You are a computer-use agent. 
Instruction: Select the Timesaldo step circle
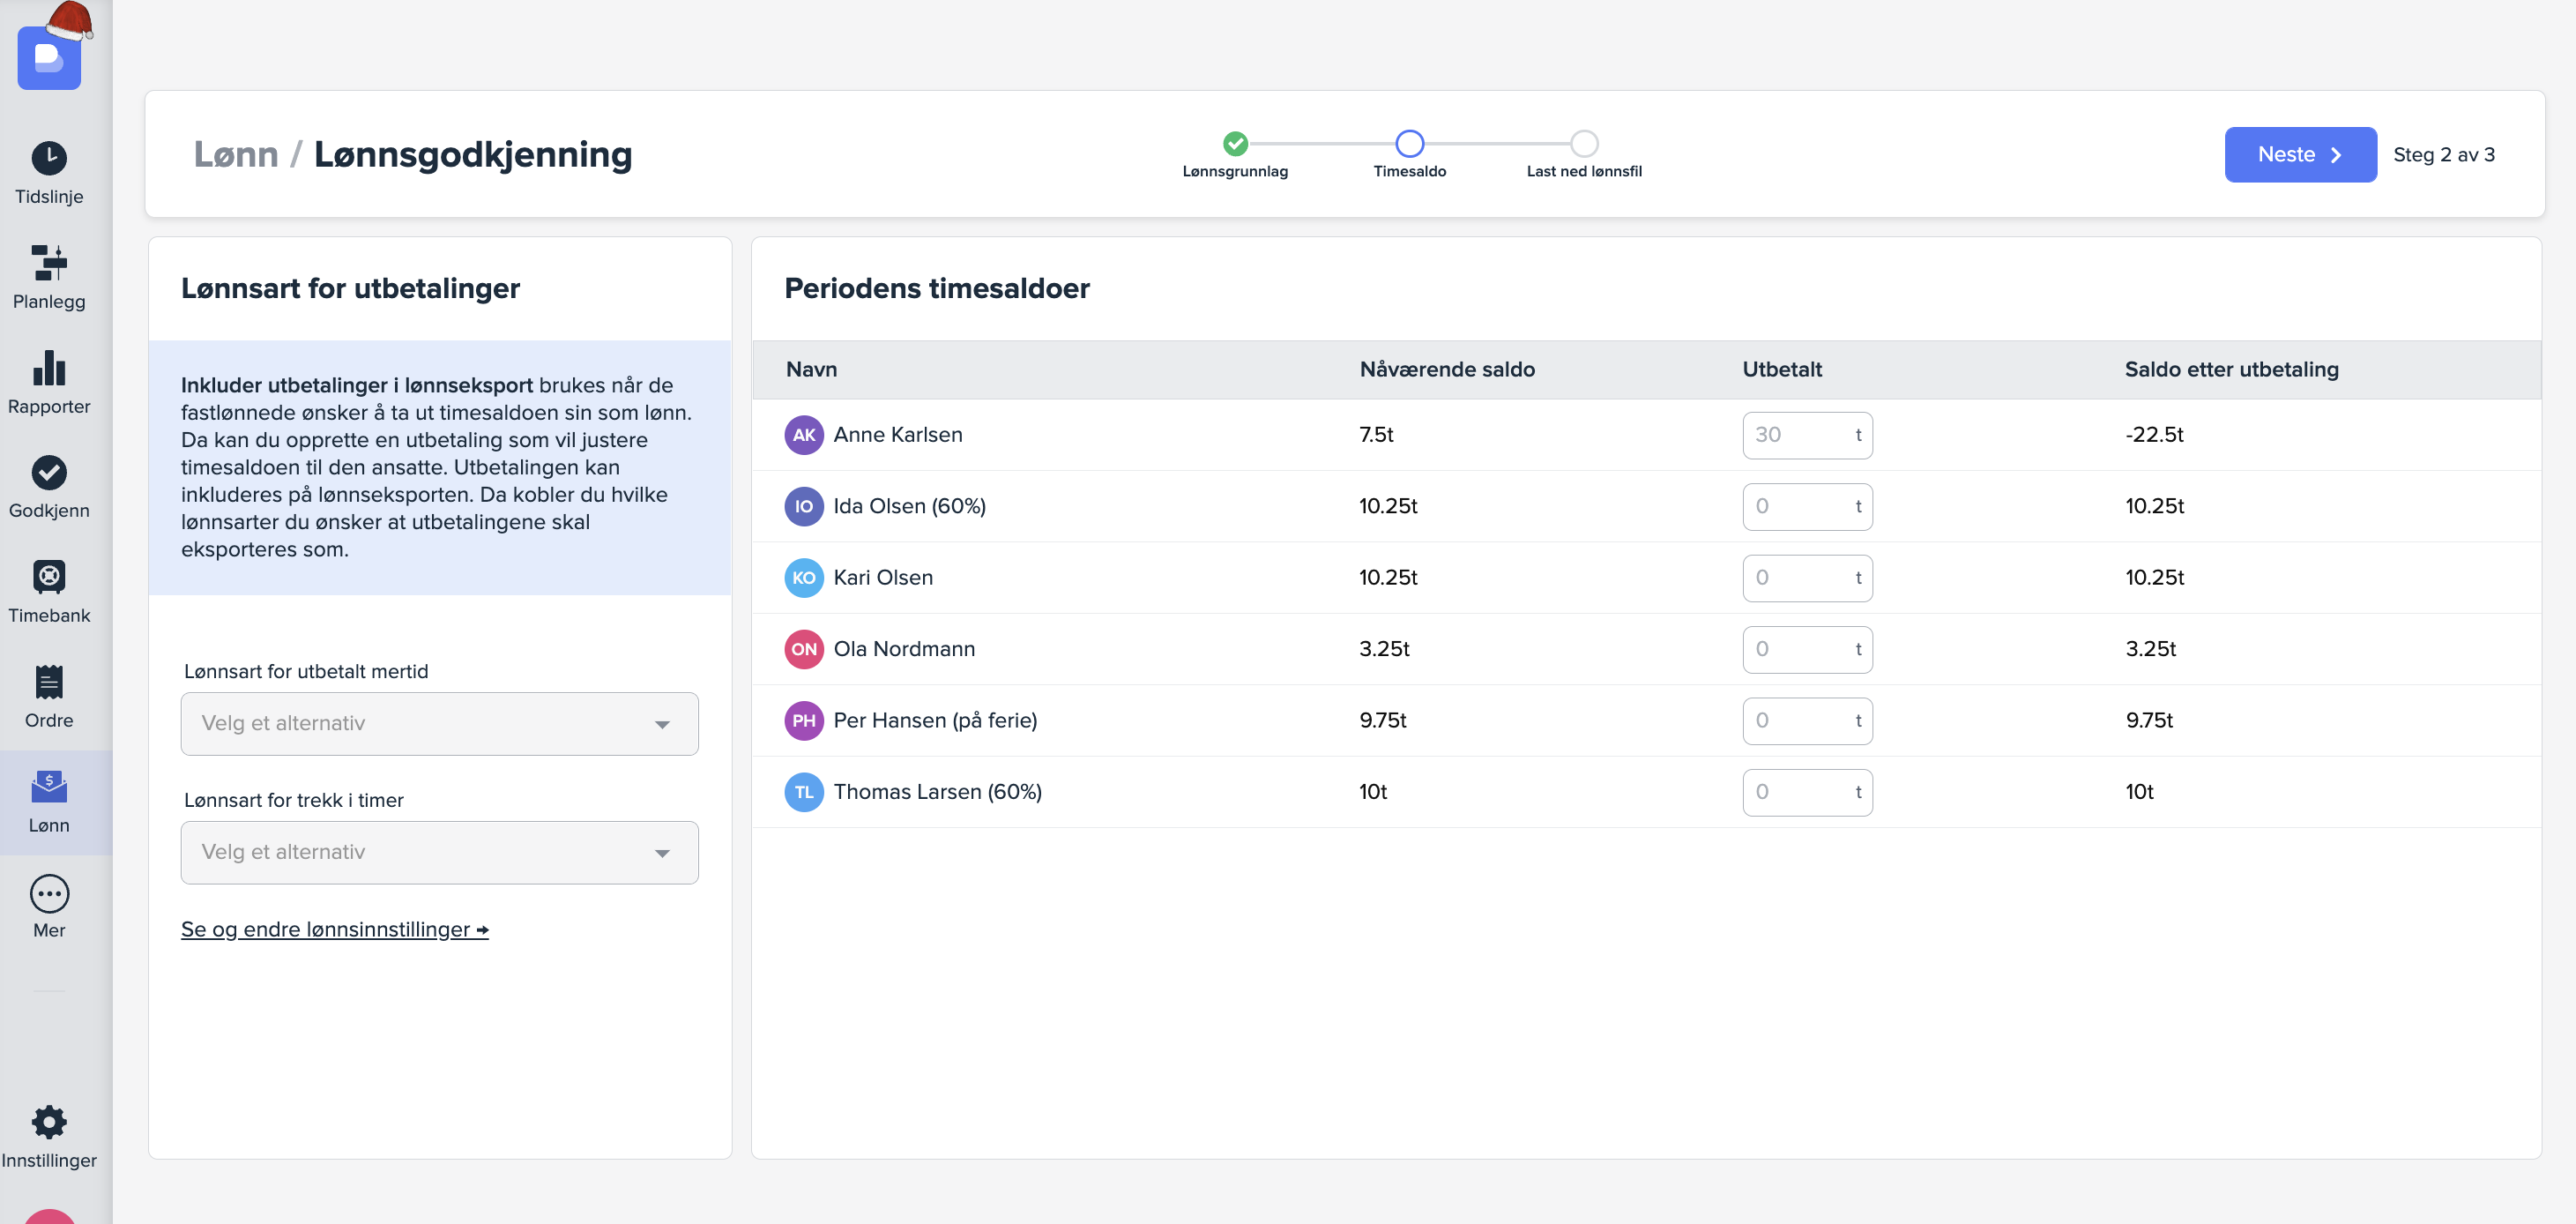pos(1409,144)
